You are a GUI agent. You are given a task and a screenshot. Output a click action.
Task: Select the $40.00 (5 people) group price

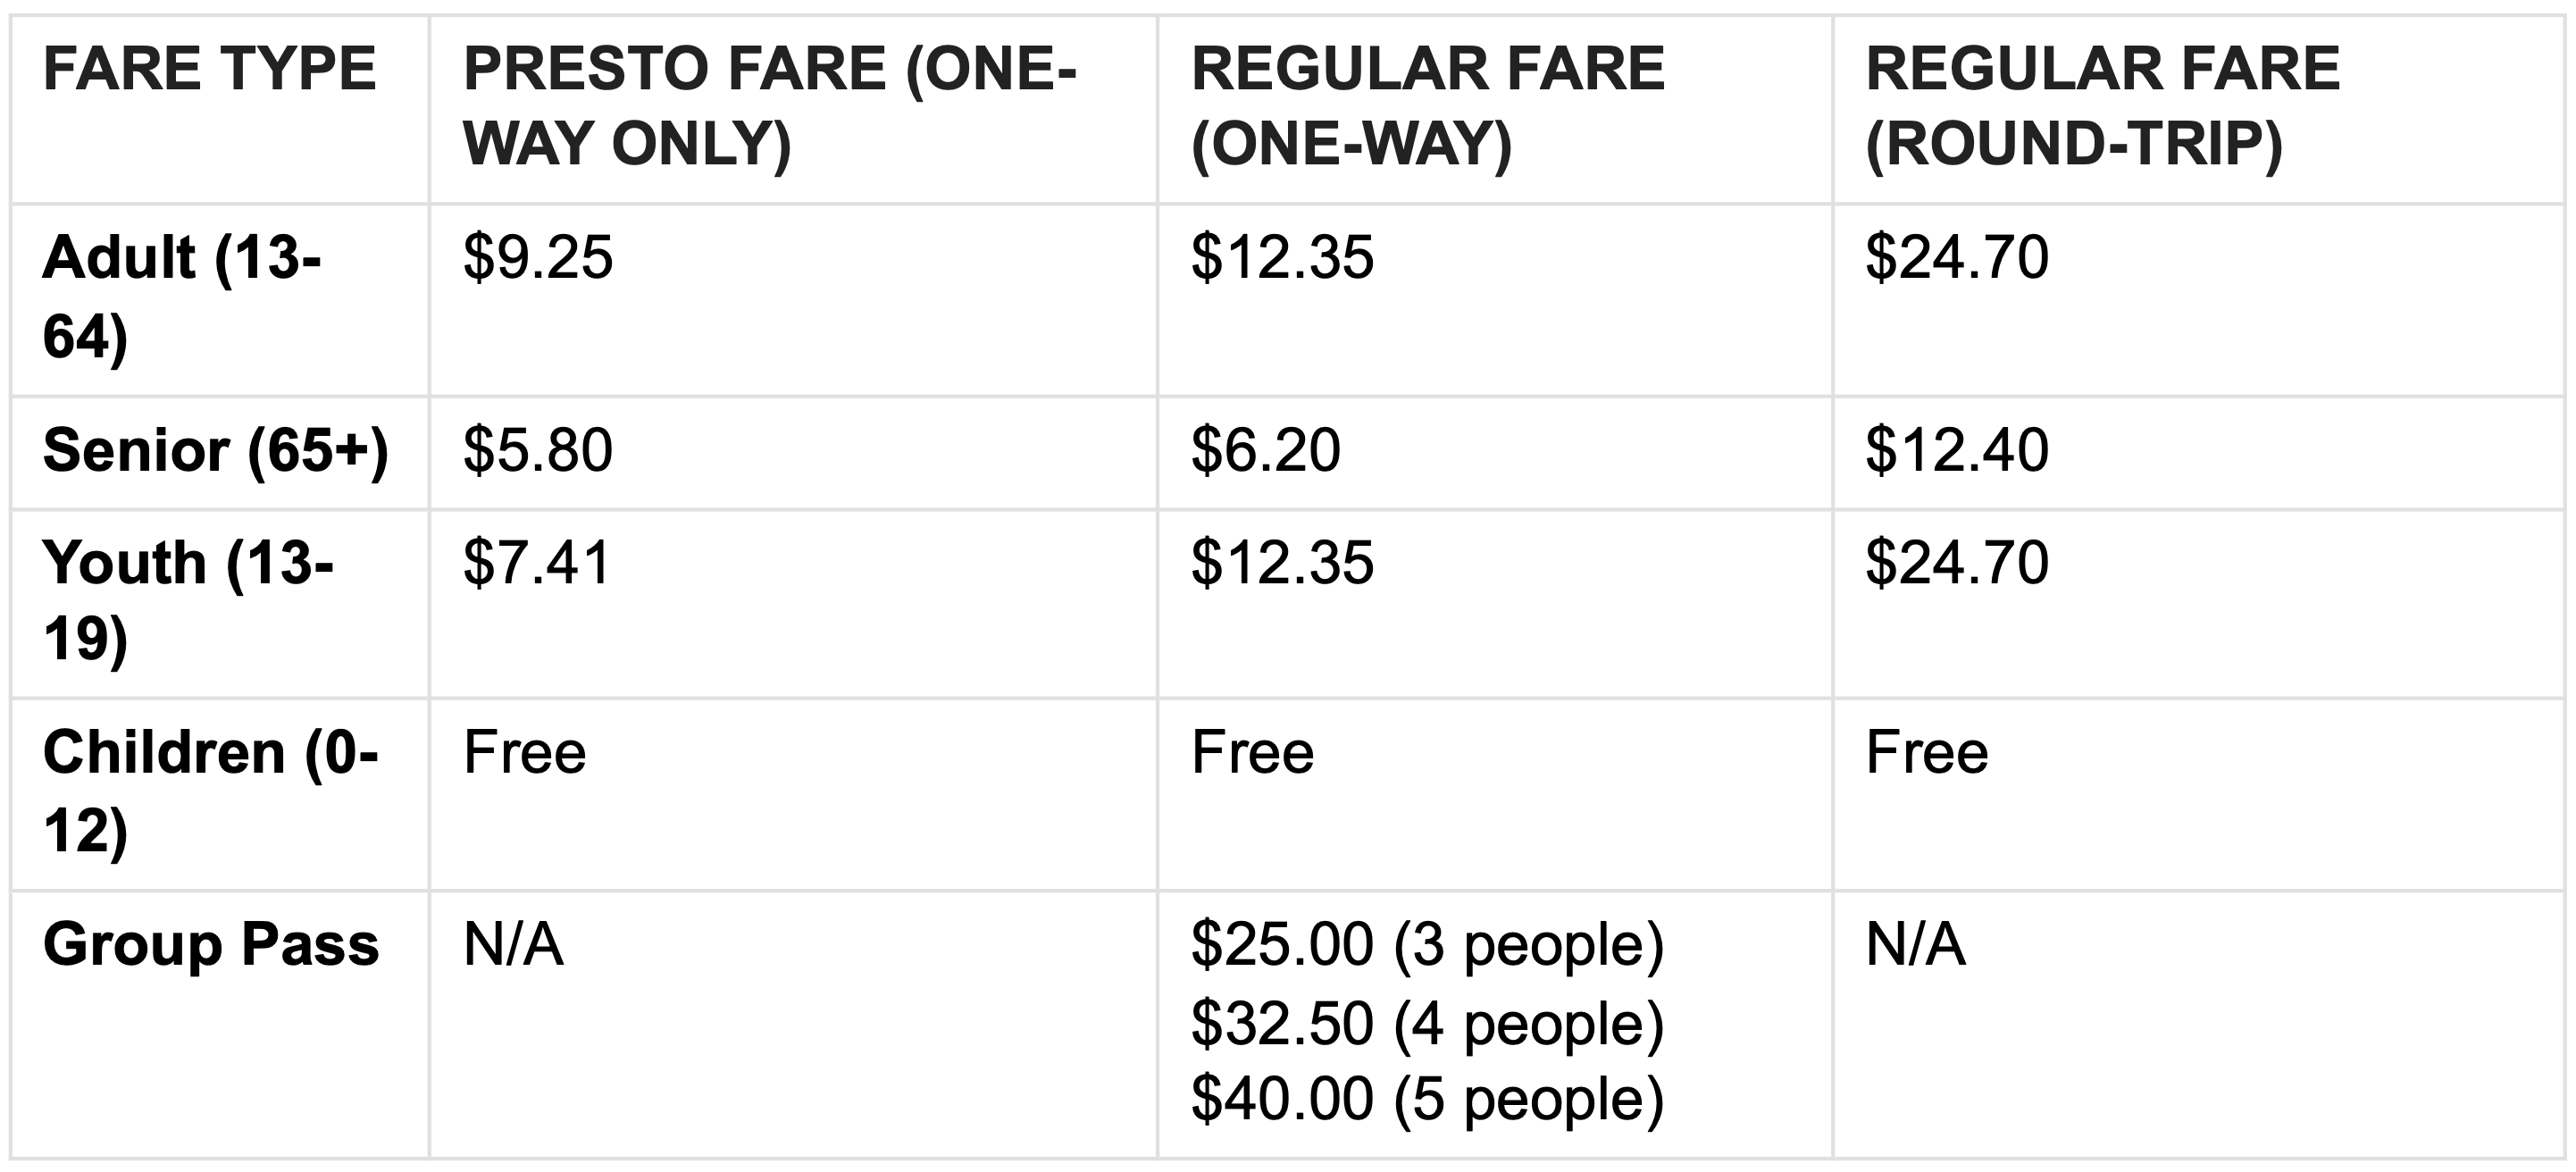pos(1427,1099)
